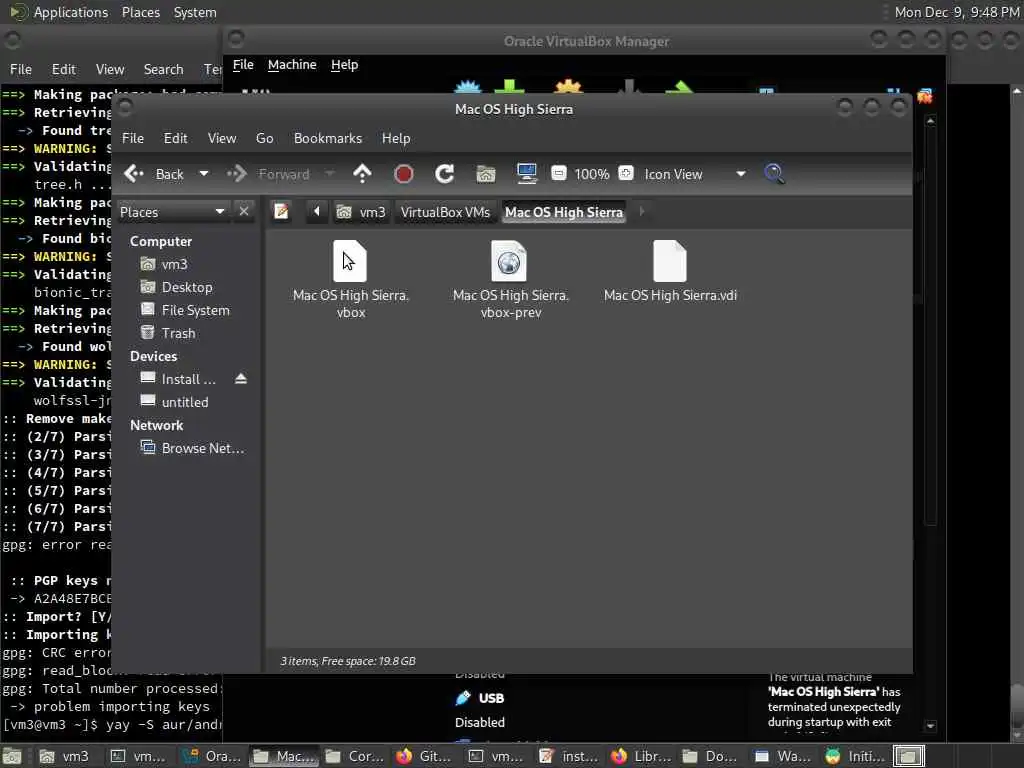Switch to the Initi... taskbar window

[x=855, y=756]
